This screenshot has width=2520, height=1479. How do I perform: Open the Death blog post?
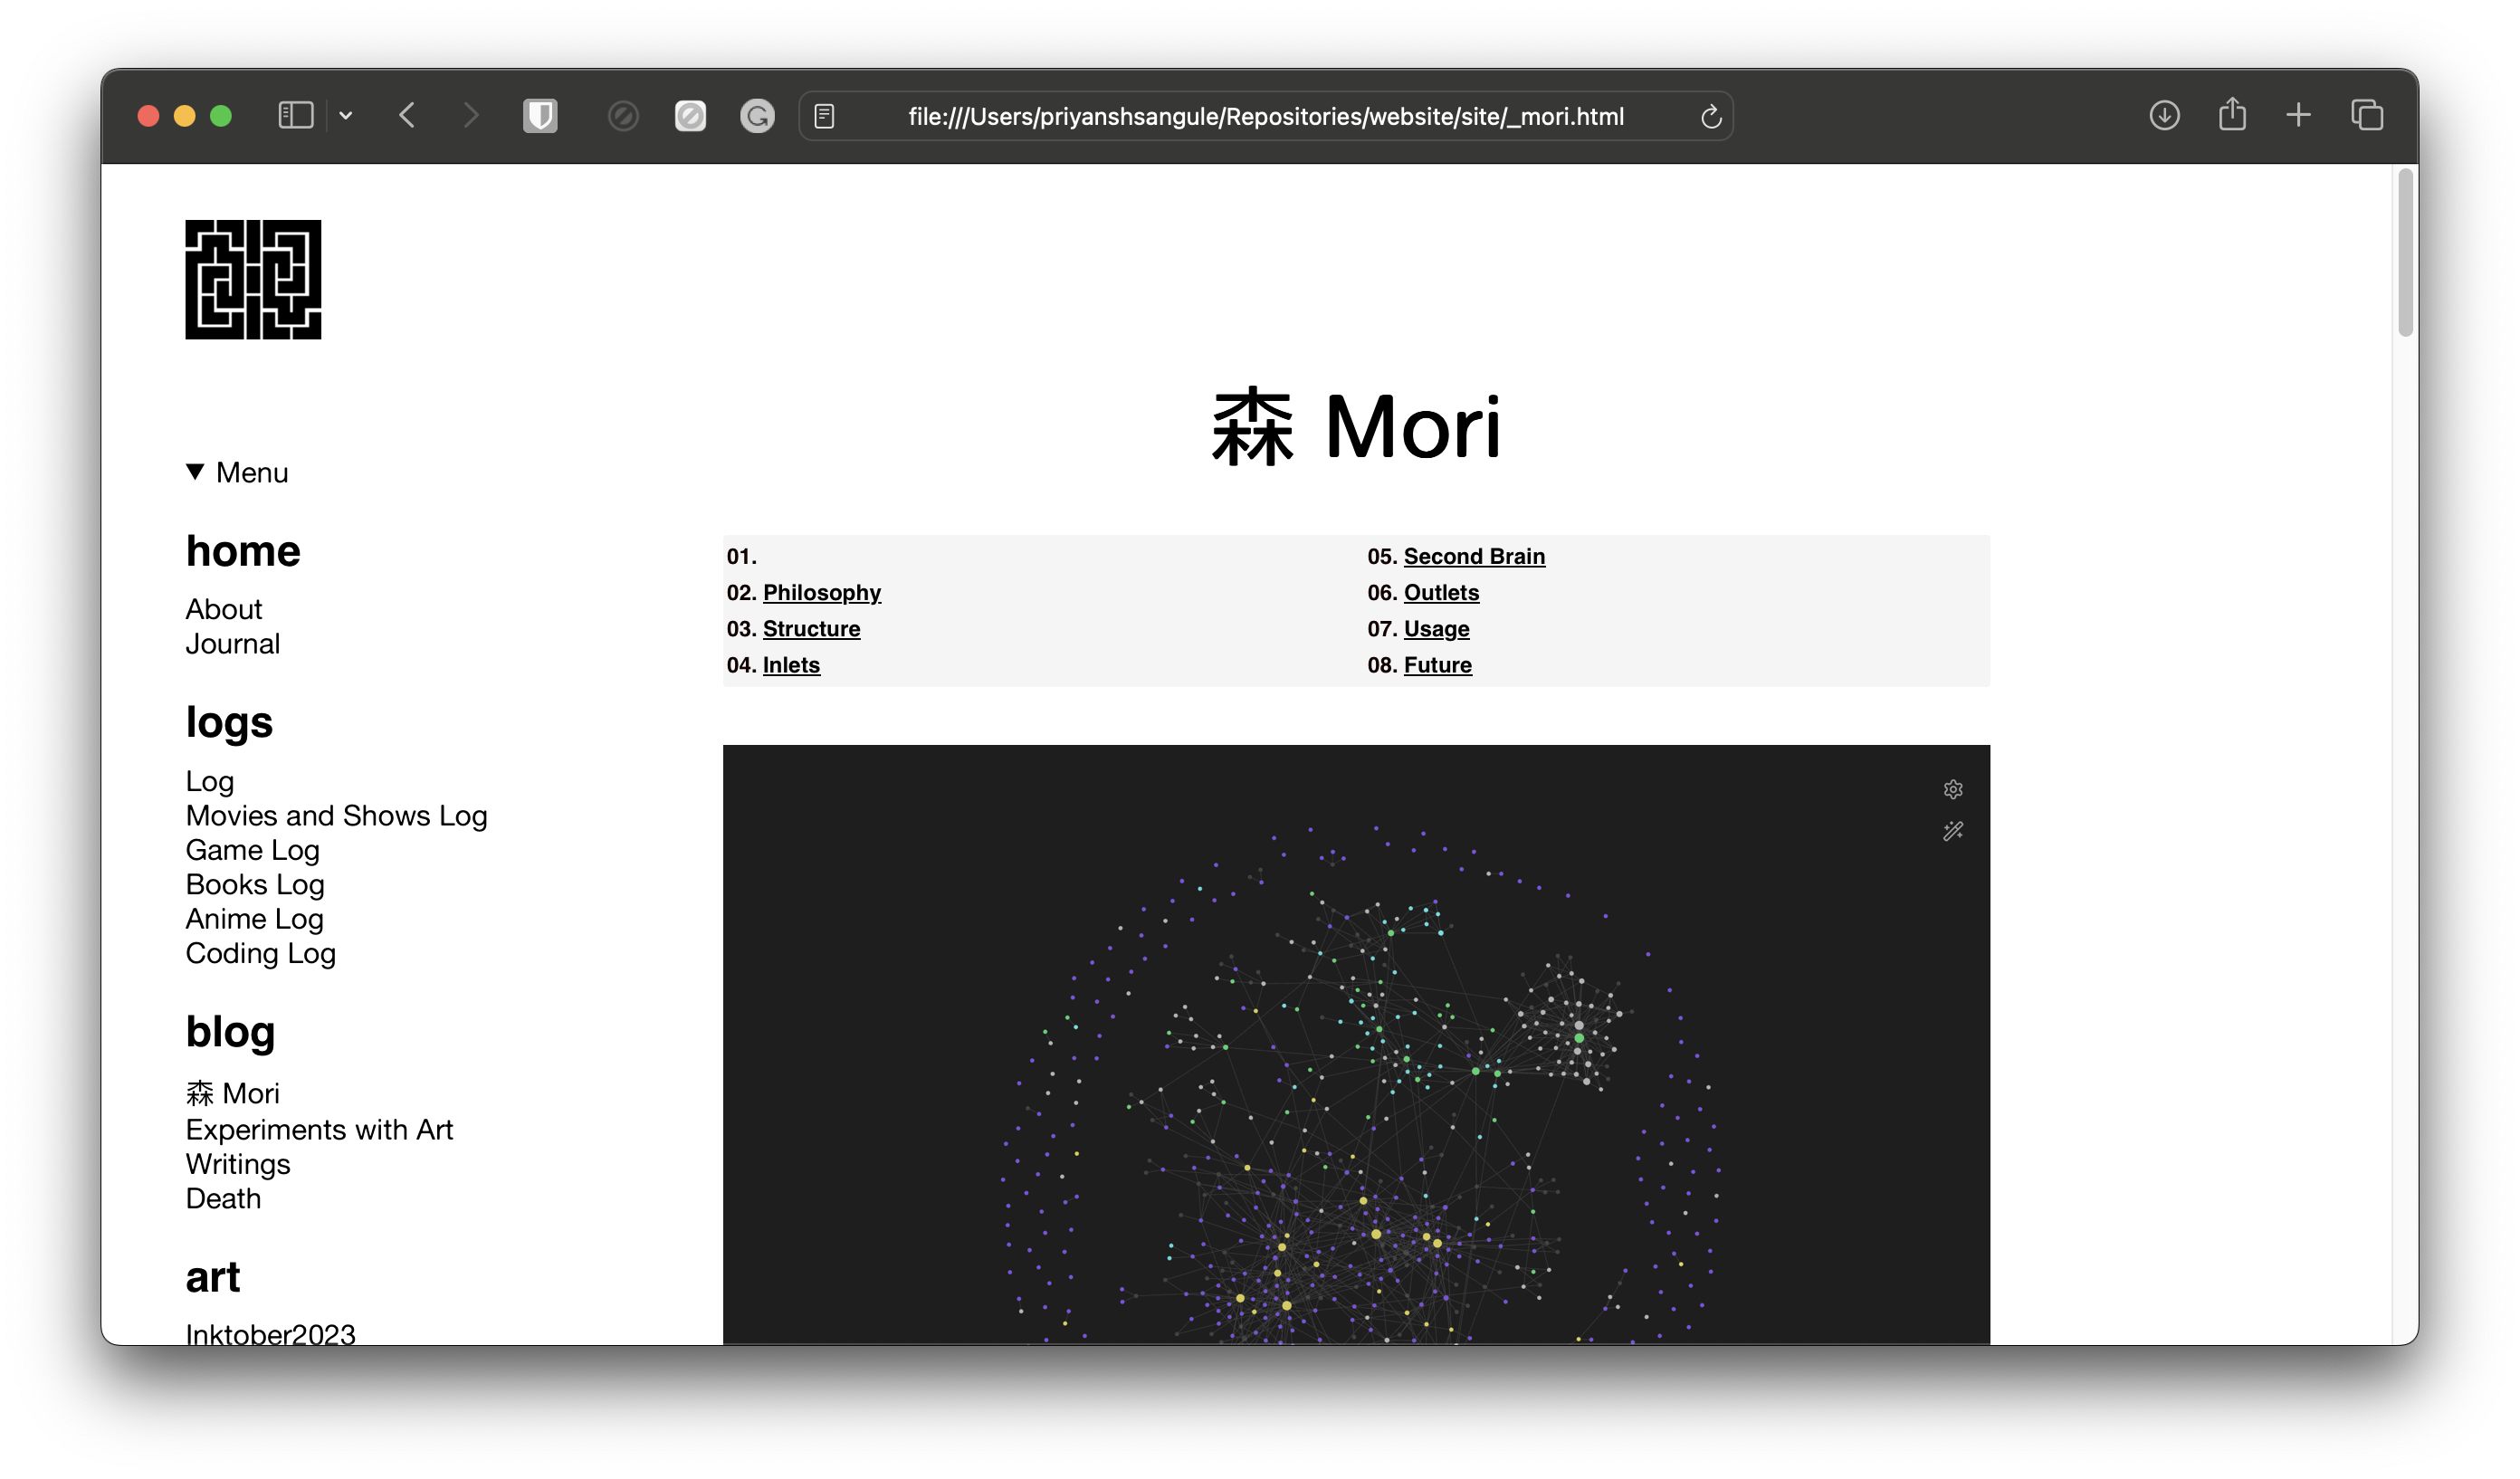point(222,1198)
